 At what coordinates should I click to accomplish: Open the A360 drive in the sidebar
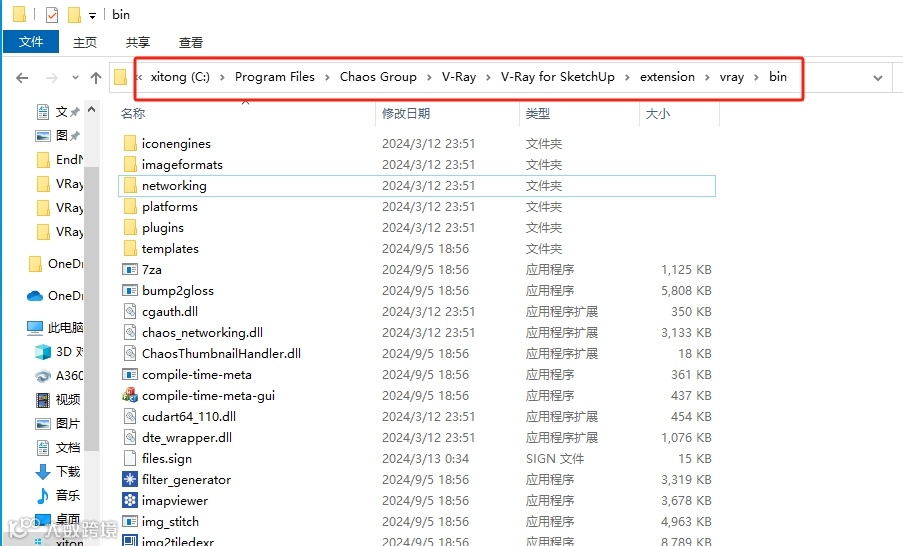pos(59,376)
